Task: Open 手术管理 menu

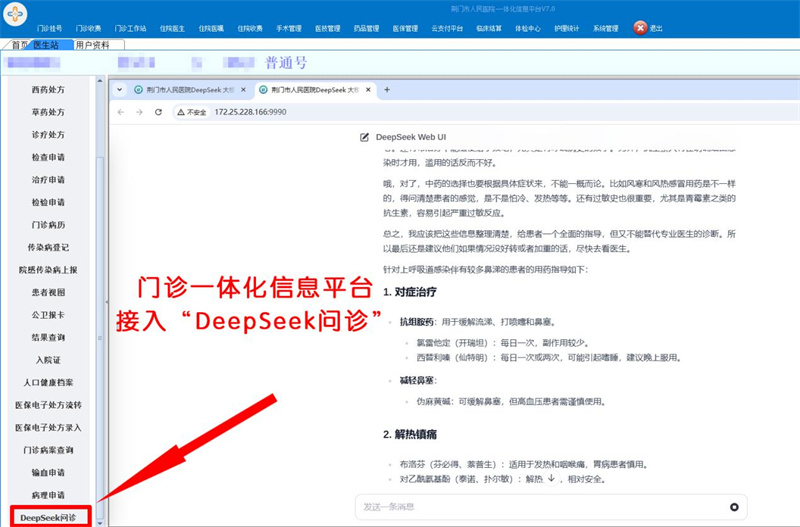Action: point(289,29)
